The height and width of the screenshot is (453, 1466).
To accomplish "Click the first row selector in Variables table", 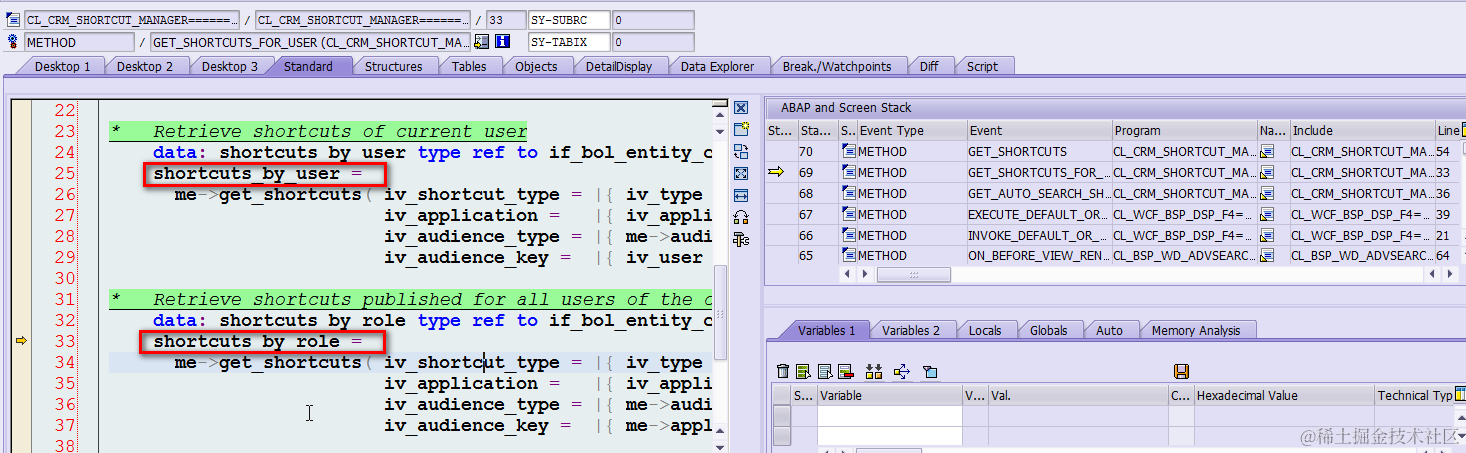I will 781,416.
